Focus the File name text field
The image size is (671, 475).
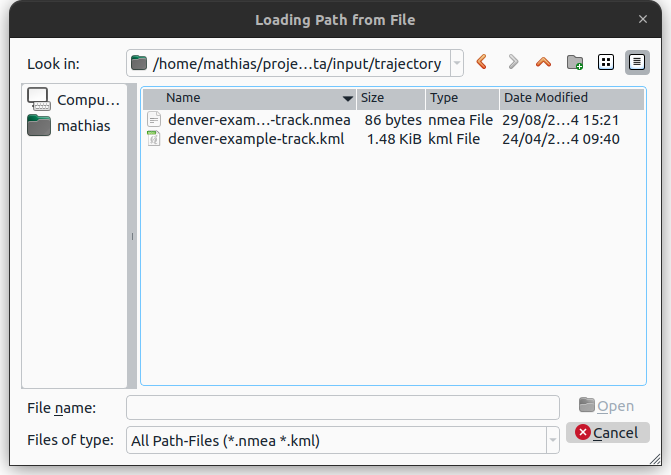[x=342, y=407]
